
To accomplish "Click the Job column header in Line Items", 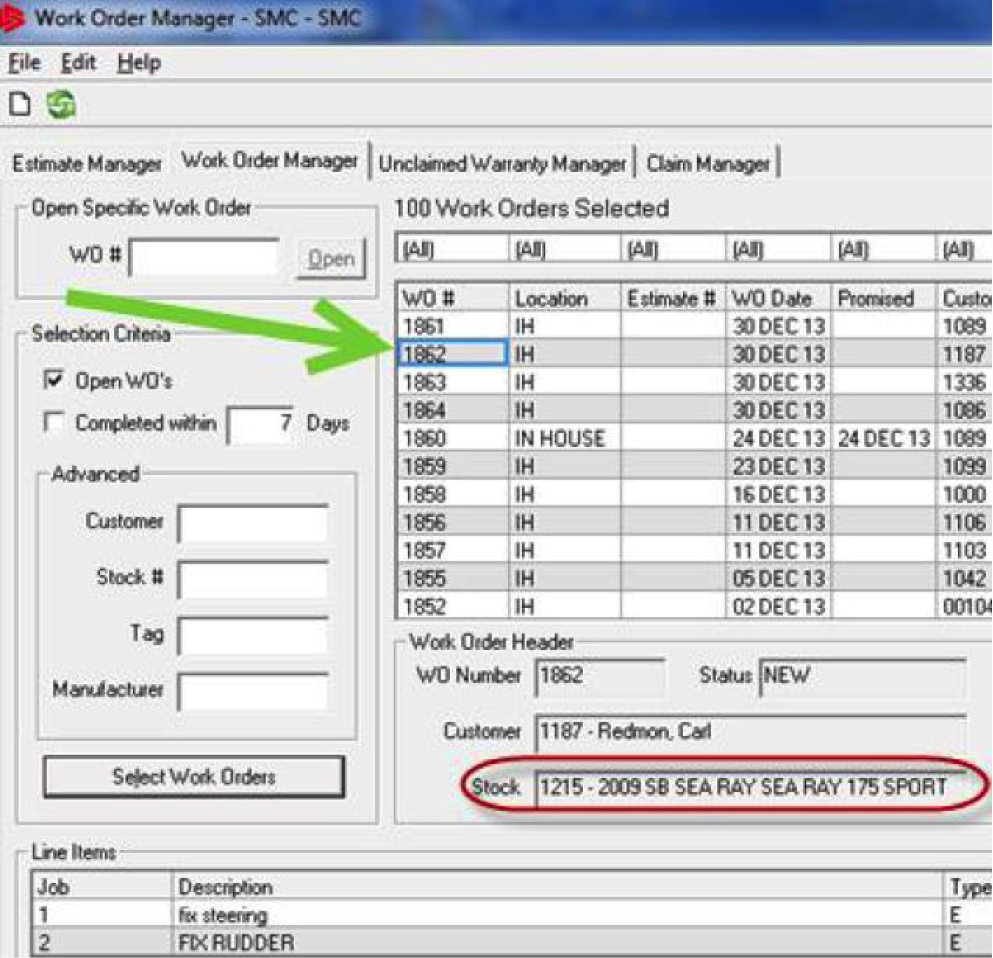I will 101,886.
